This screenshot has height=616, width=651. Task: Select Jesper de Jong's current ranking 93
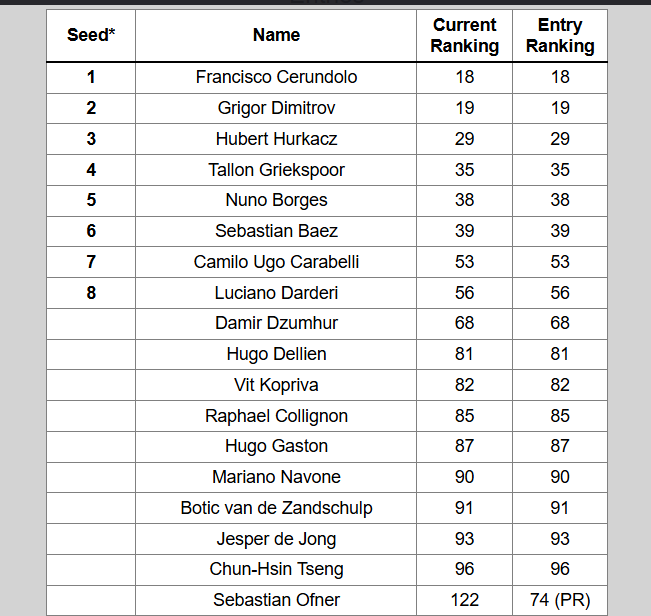(465, 539)
